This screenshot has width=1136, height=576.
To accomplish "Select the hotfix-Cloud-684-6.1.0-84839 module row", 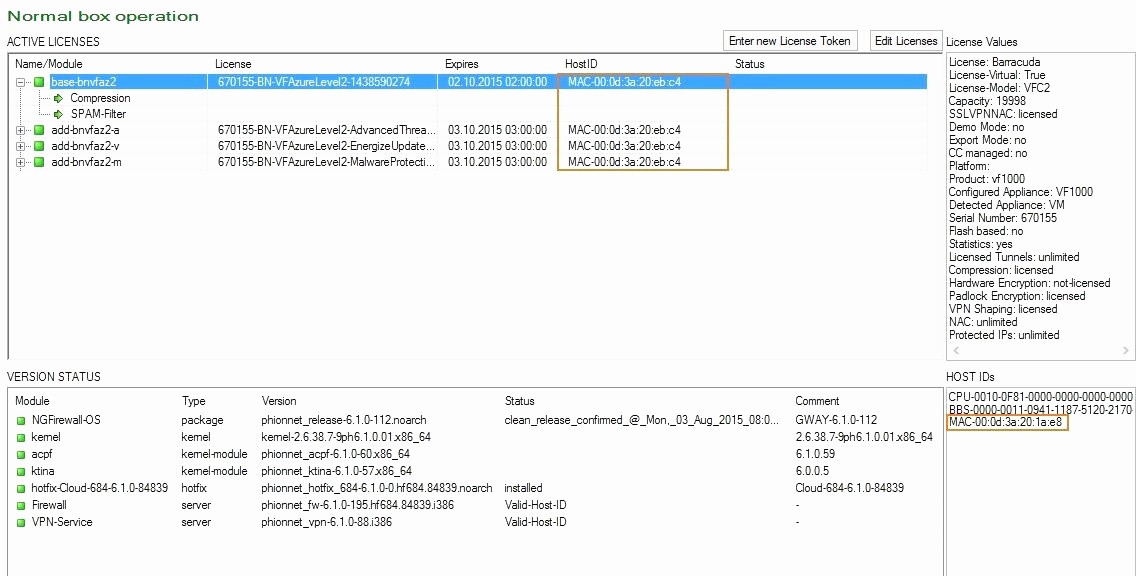I will click(x=92, y=488).
